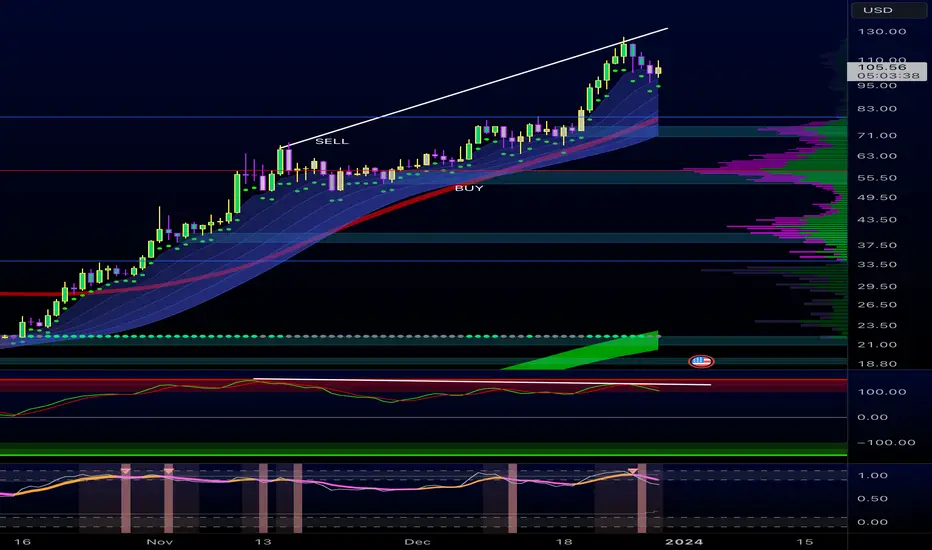Click the red down-triangle signal marker near December's end

click(634, 471)
